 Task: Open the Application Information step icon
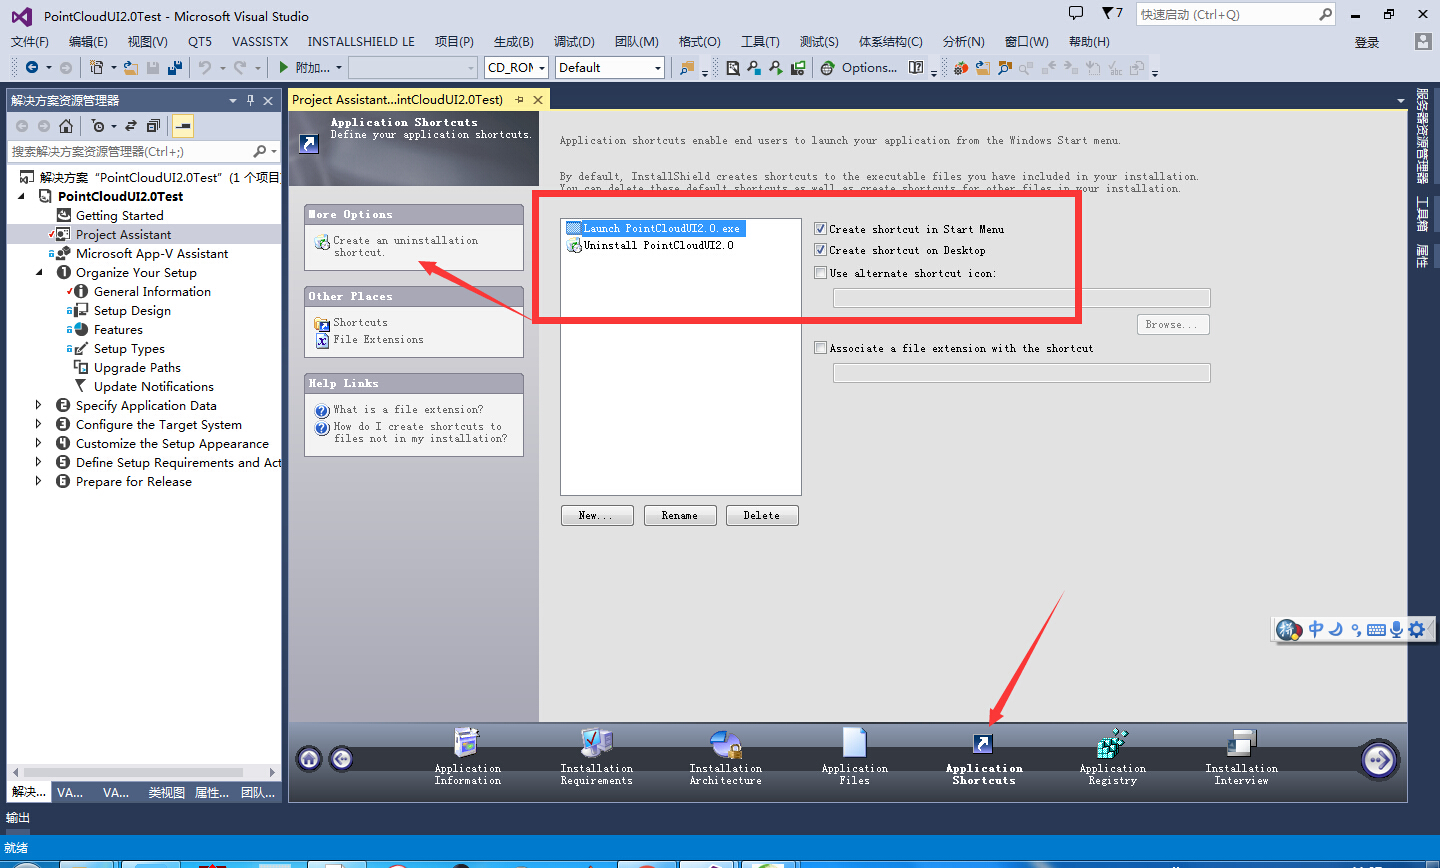click(x=467, y=743)
